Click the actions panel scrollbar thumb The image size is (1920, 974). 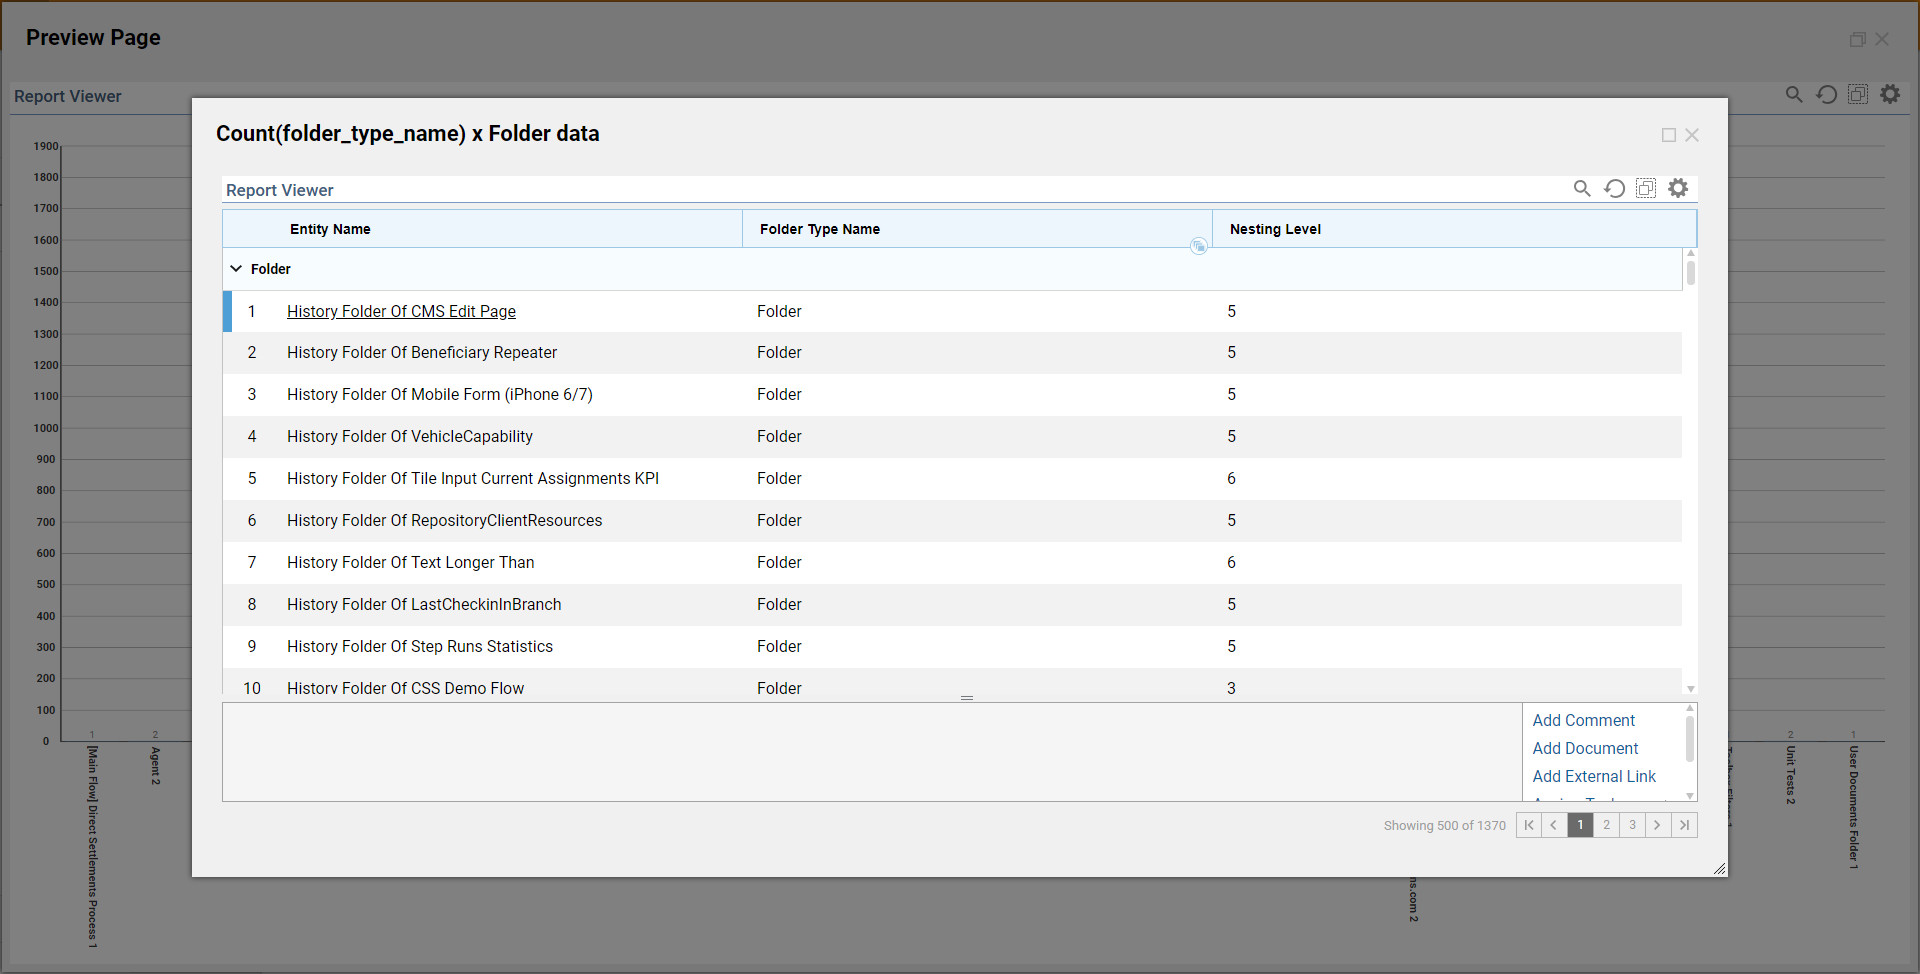(x=1690, y=738)
